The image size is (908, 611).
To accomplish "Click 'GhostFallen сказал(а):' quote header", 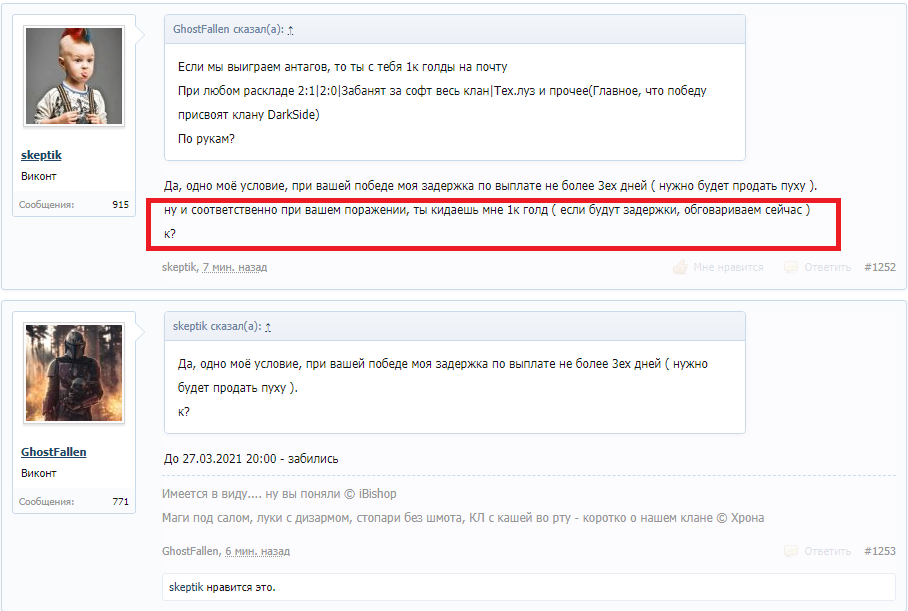I will pos(229,30).
